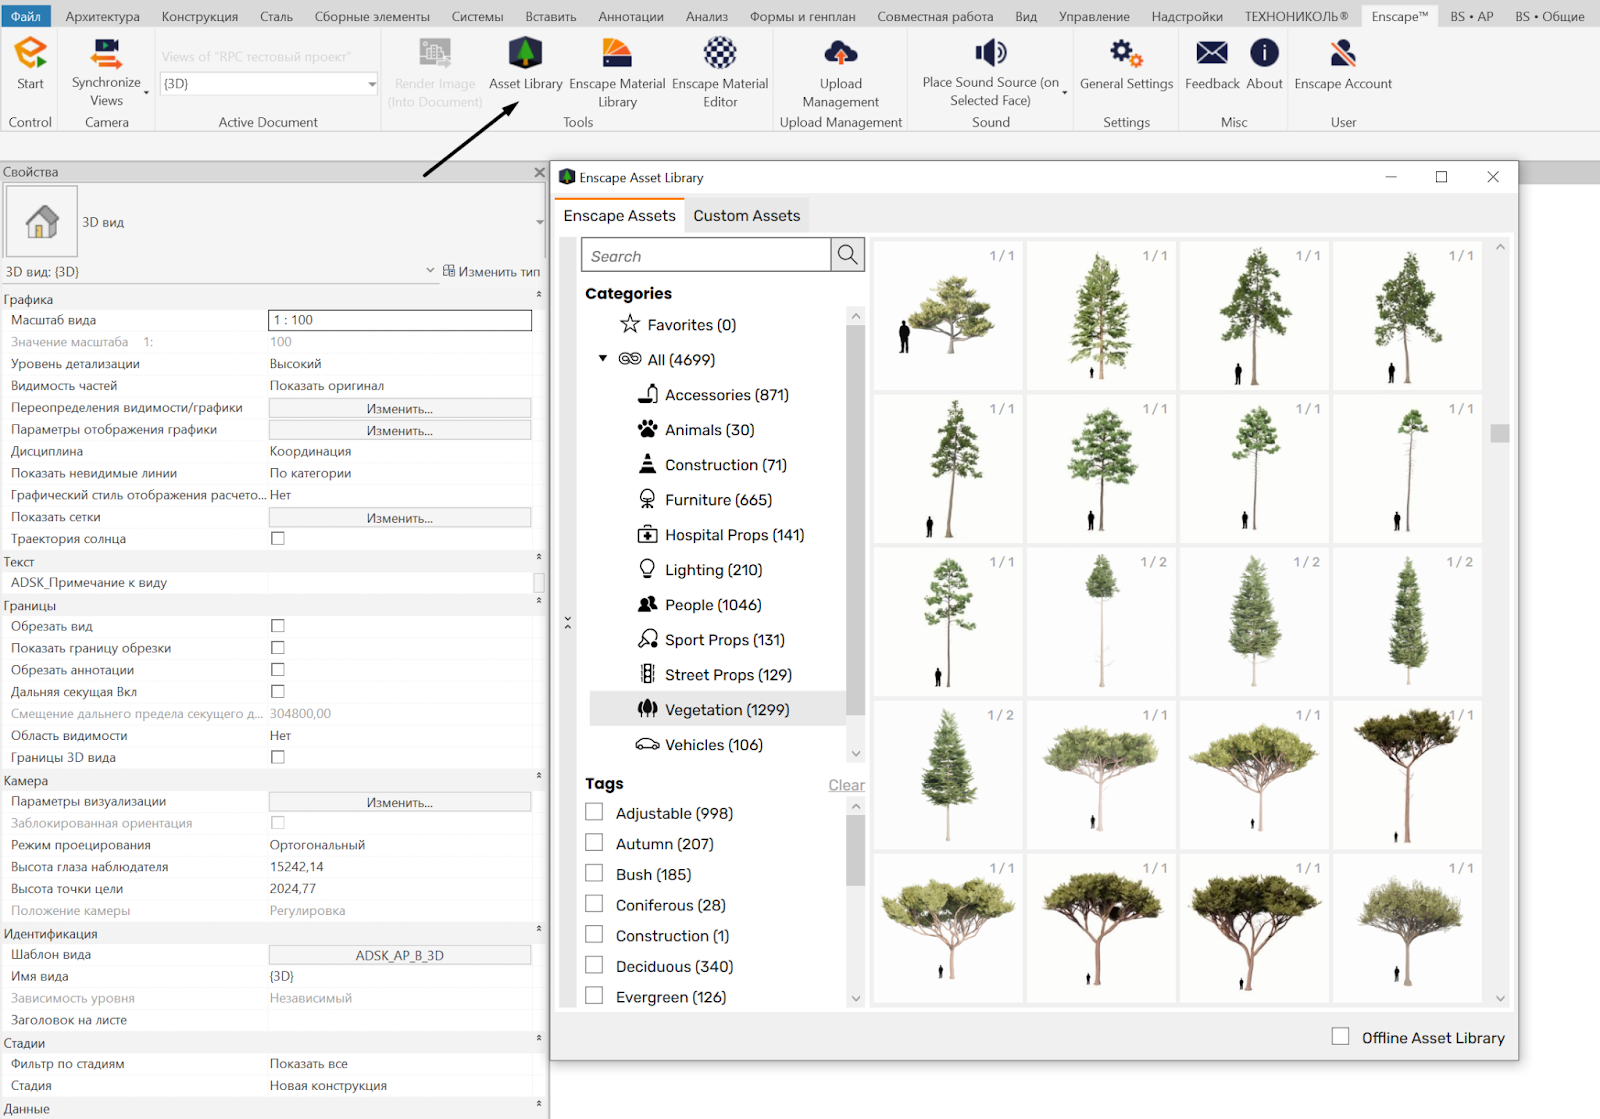Click Place Sound Source speaker icon
Image resolution: width=1600 pixels, height=1119 pixels.
click(x=990, y=53)
